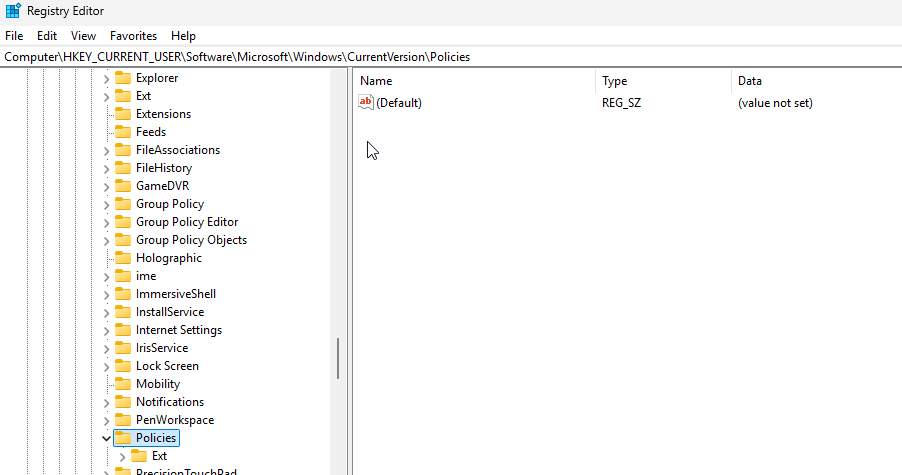Click the Holographic key folder icon
This screenshot has height=475, width=902.
tap(123, 258)
